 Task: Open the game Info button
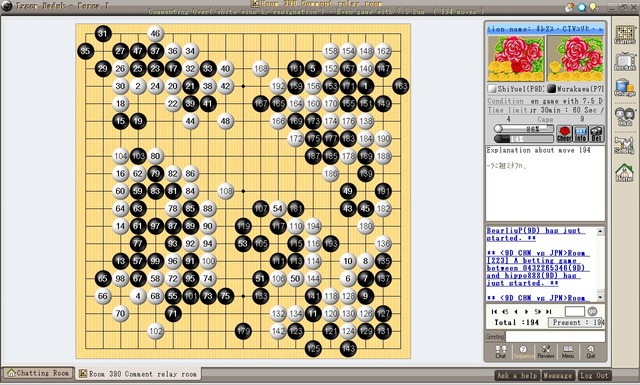(x=580, y=134)
